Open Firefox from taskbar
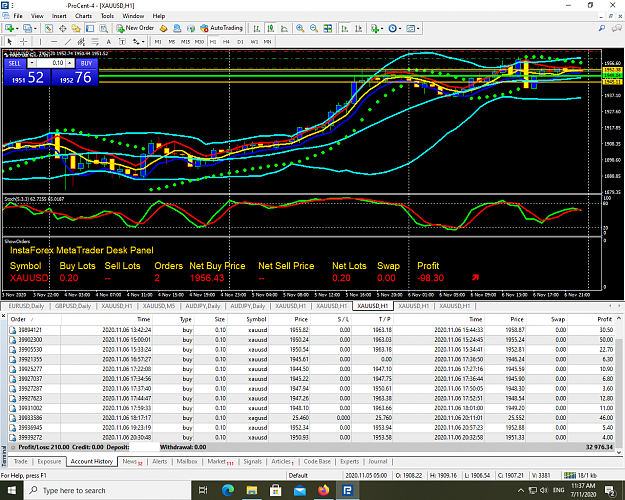The width and height of the screenshot is (625, 500). coord(324,490)
